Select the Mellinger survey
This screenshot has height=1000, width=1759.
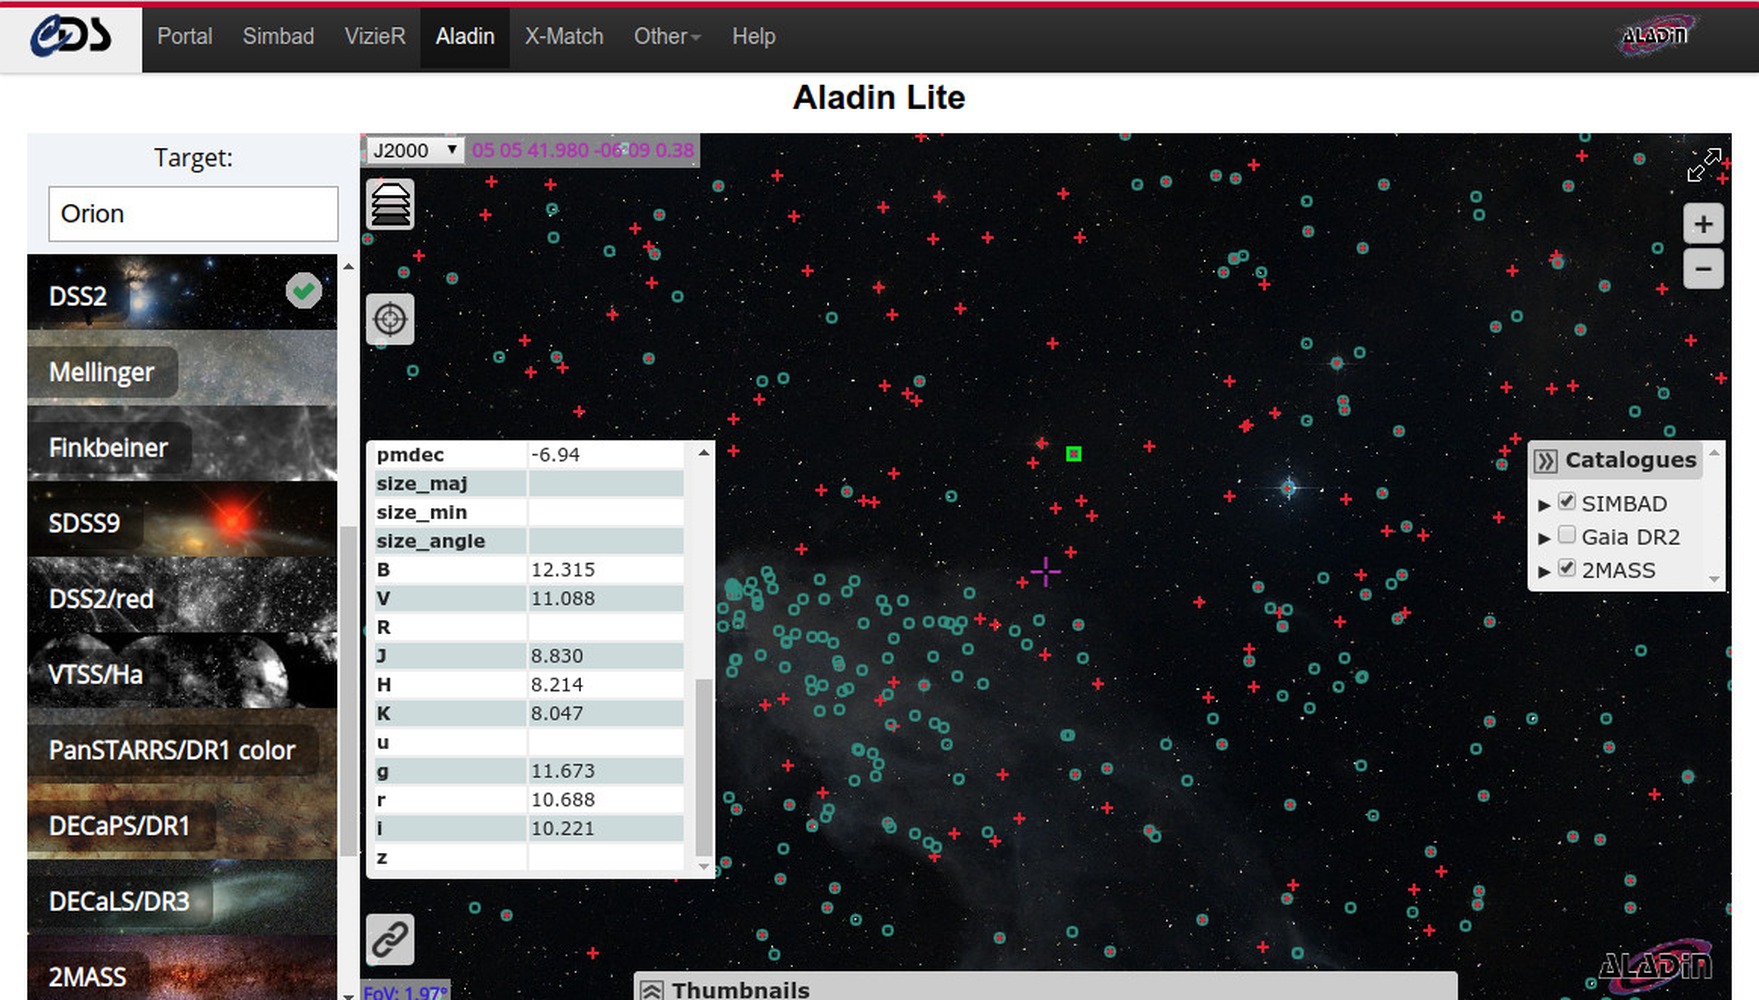[x=182, y=370]
